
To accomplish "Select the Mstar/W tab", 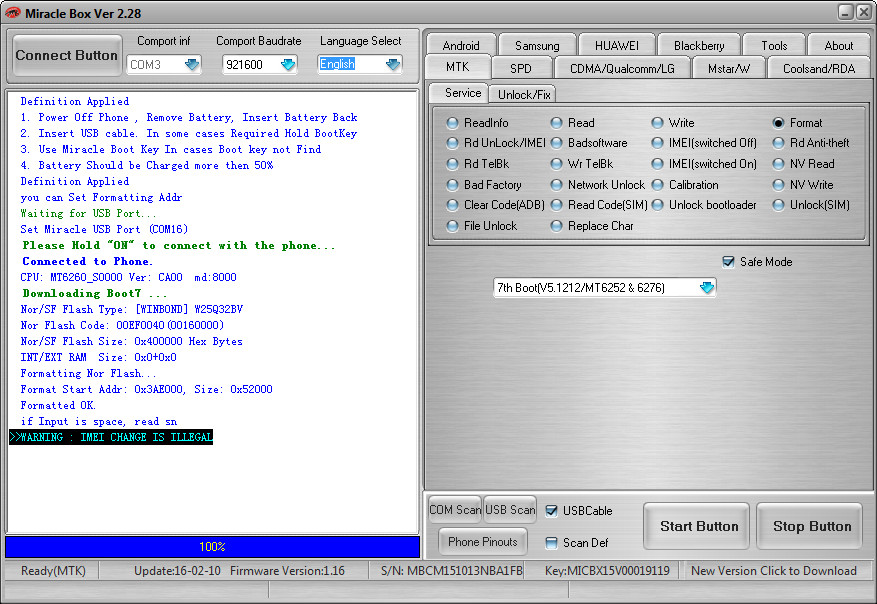I will (729, 68).
